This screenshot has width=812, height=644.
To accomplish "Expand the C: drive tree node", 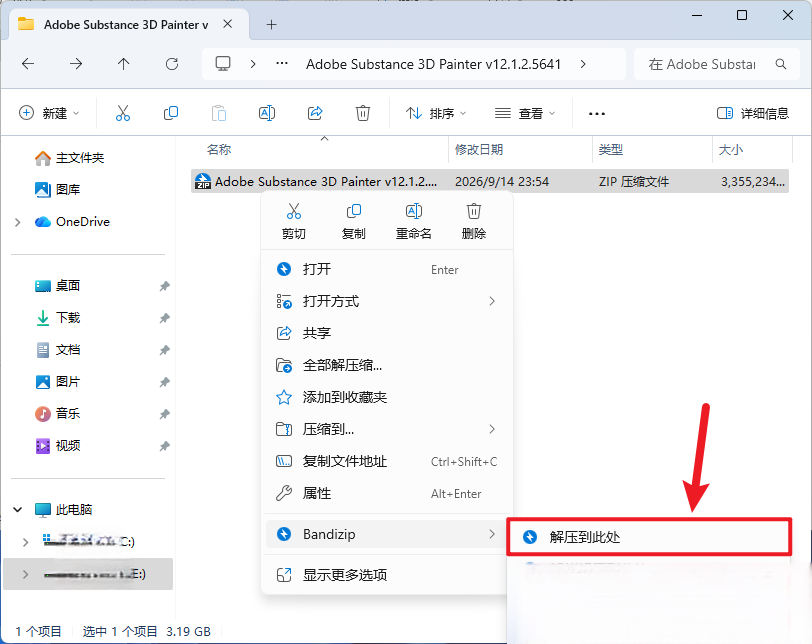I will point(25,542).
